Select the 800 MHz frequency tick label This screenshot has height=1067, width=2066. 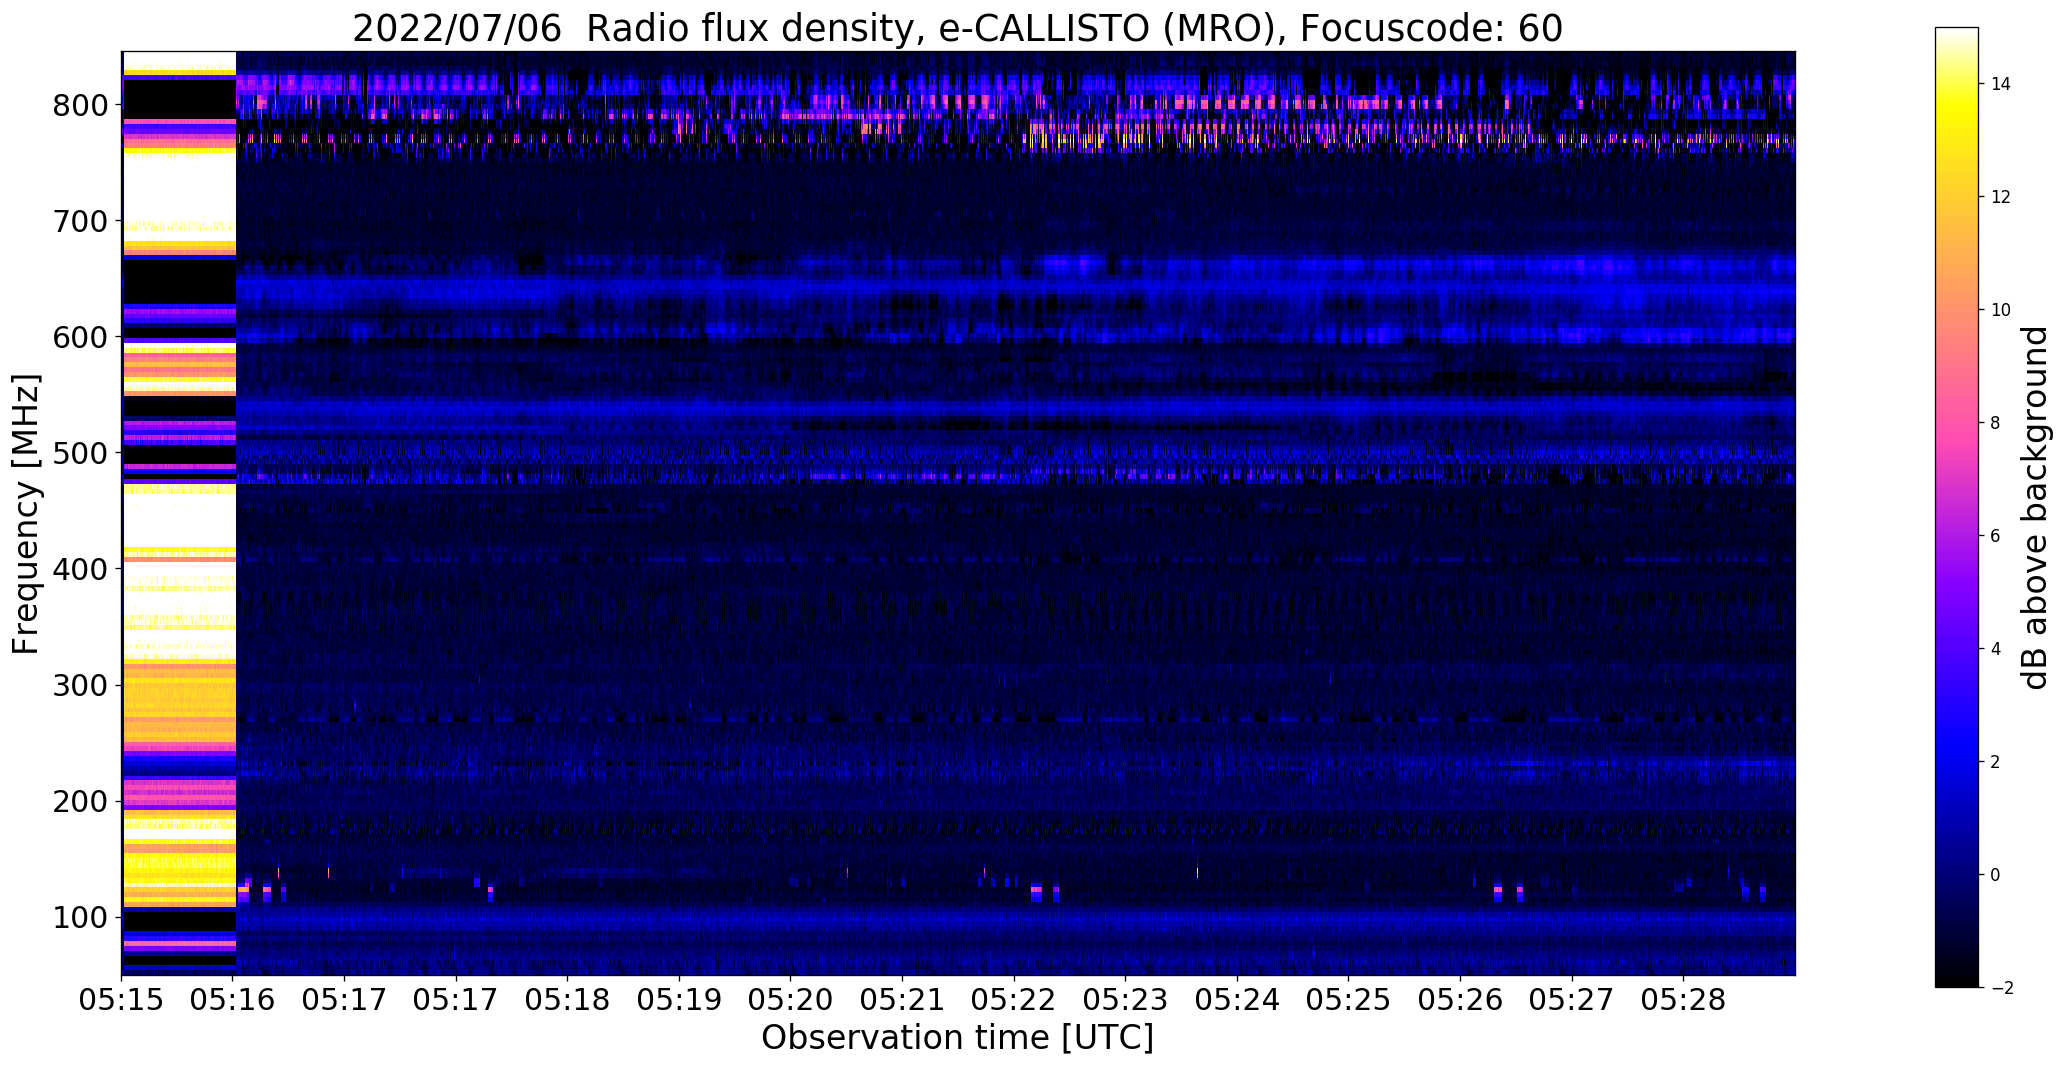point(81,105)
